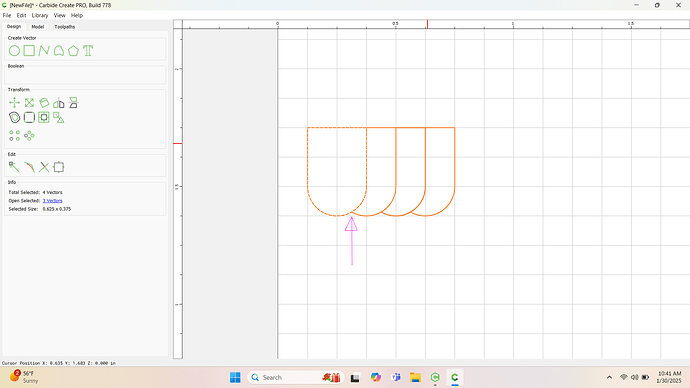Viewport: 690px width, 388px height.
Task: Click Carbide Create taskbar icon
Action: click(x=455, y=377)
